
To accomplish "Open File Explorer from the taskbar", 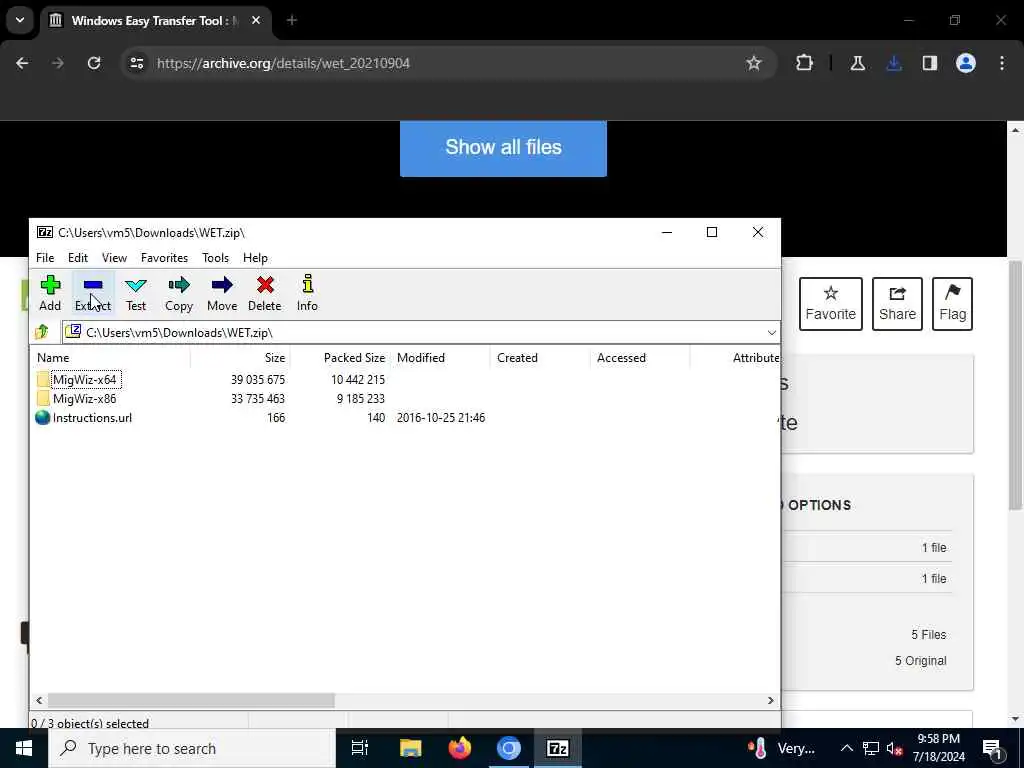I will tap(411, 748).
